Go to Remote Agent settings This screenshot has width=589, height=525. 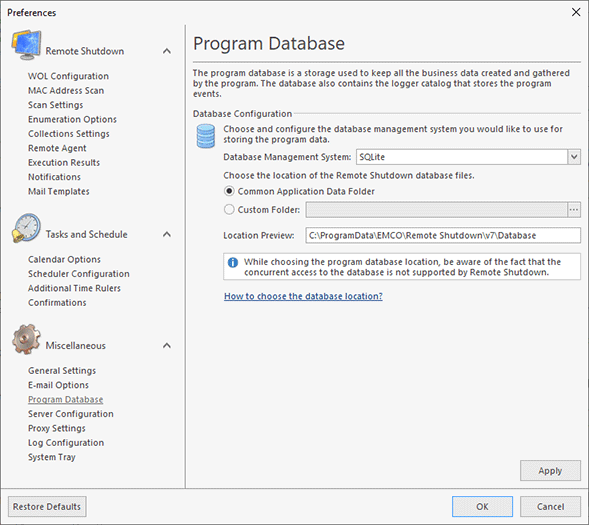[x=57, y=148]
